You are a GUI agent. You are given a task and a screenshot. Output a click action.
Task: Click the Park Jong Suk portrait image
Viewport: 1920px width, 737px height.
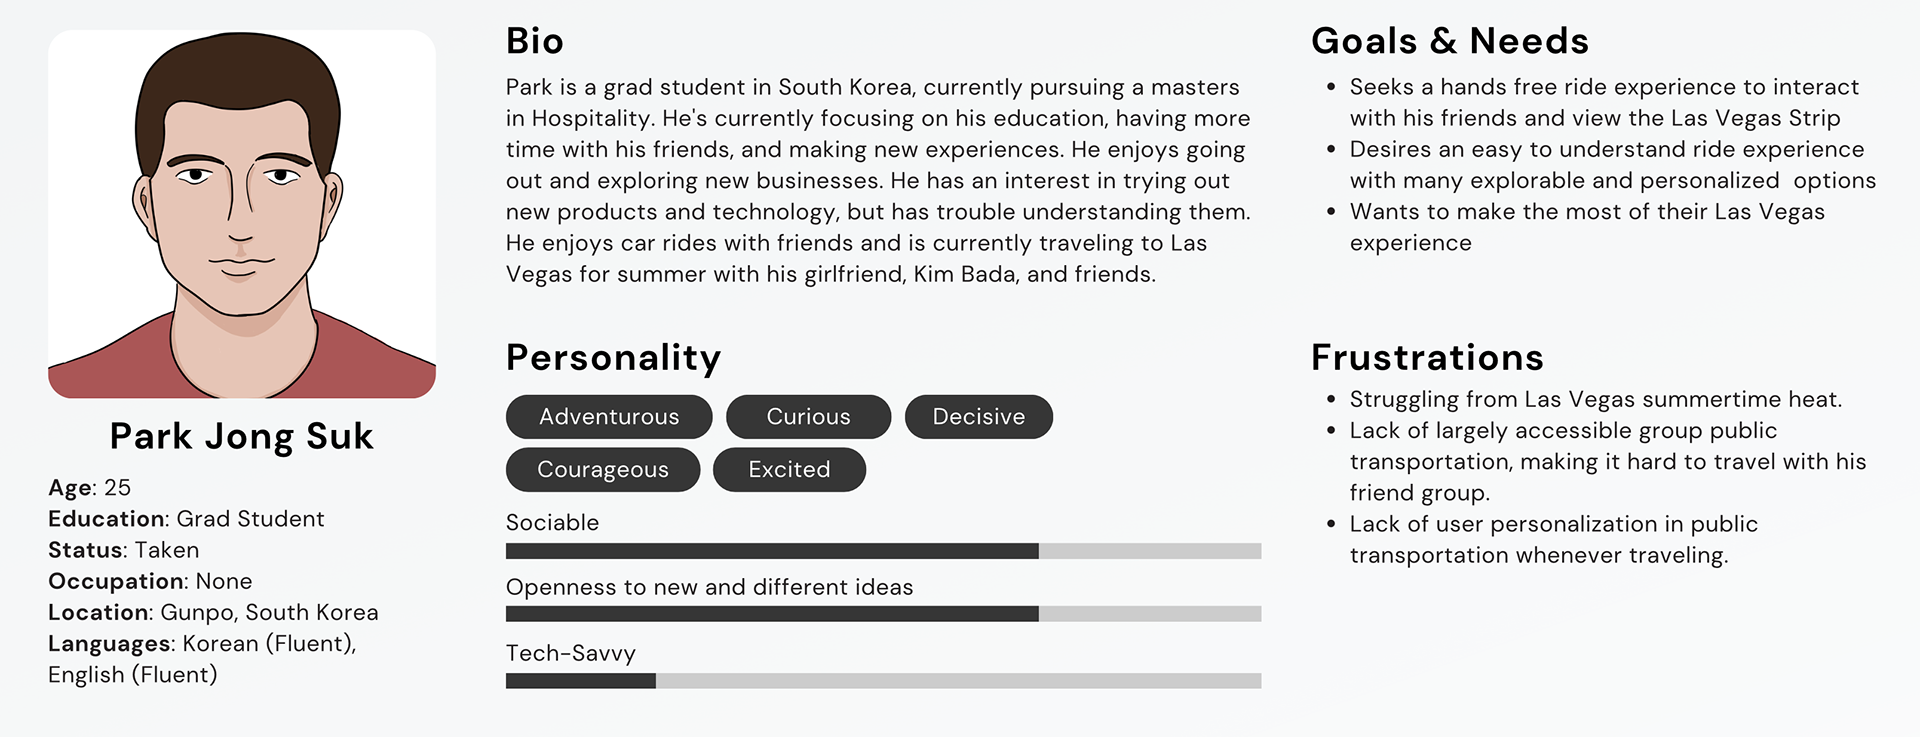tap(242, 214)
